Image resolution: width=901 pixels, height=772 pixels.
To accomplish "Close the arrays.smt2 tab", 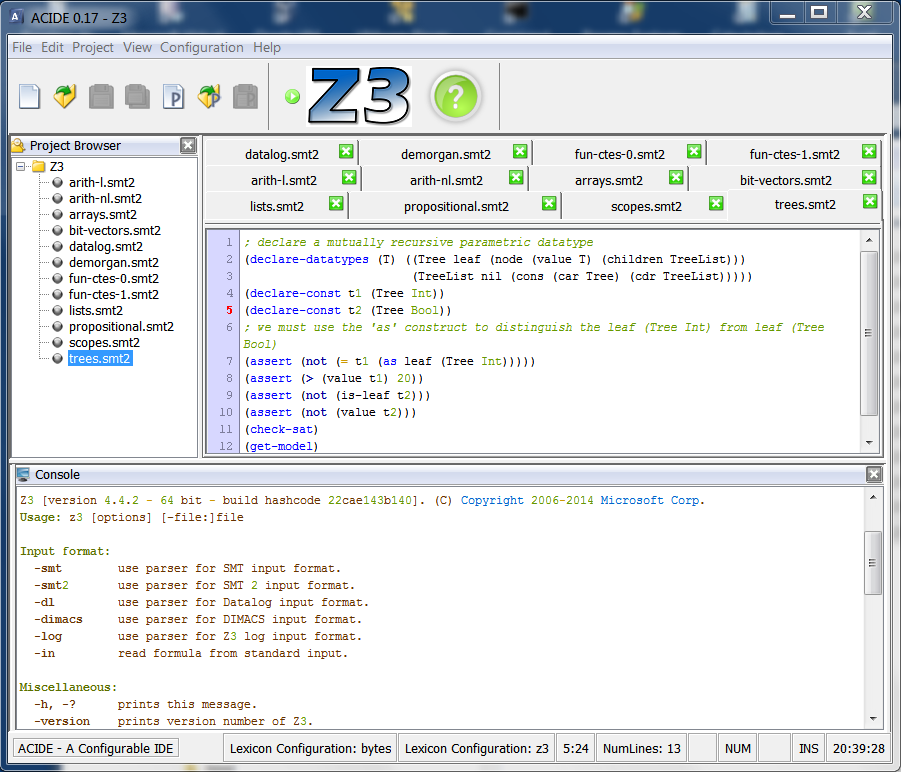I will pos(676,177).
